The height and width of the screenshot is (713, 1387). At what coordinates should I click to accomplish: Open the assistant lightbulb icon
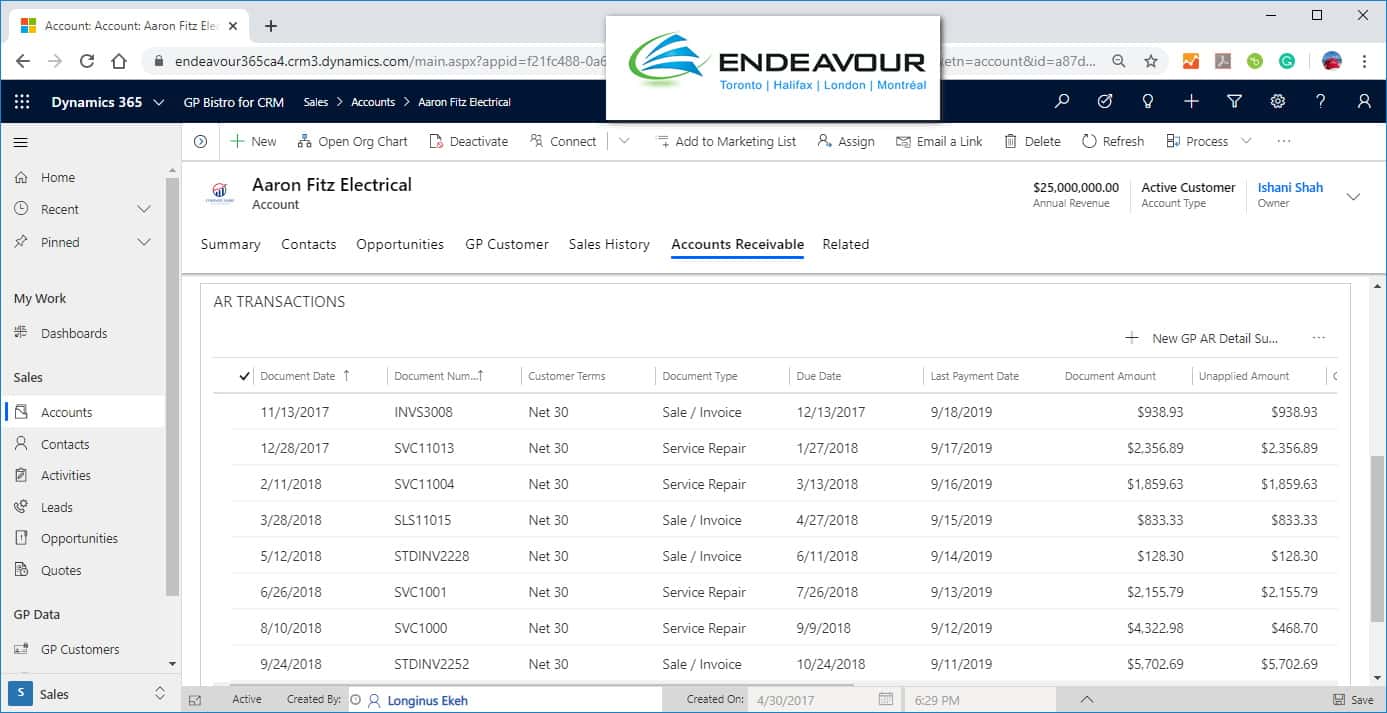click(x=1148, y=101)
